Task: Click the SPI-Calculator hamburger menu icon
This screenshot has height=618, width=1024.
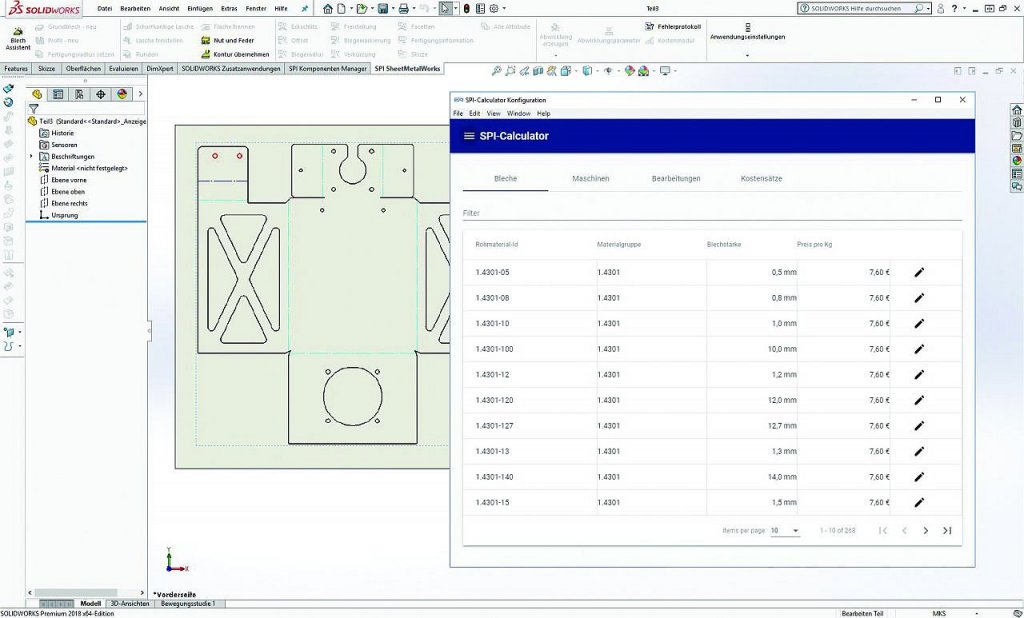Action: tap(469, 136)
